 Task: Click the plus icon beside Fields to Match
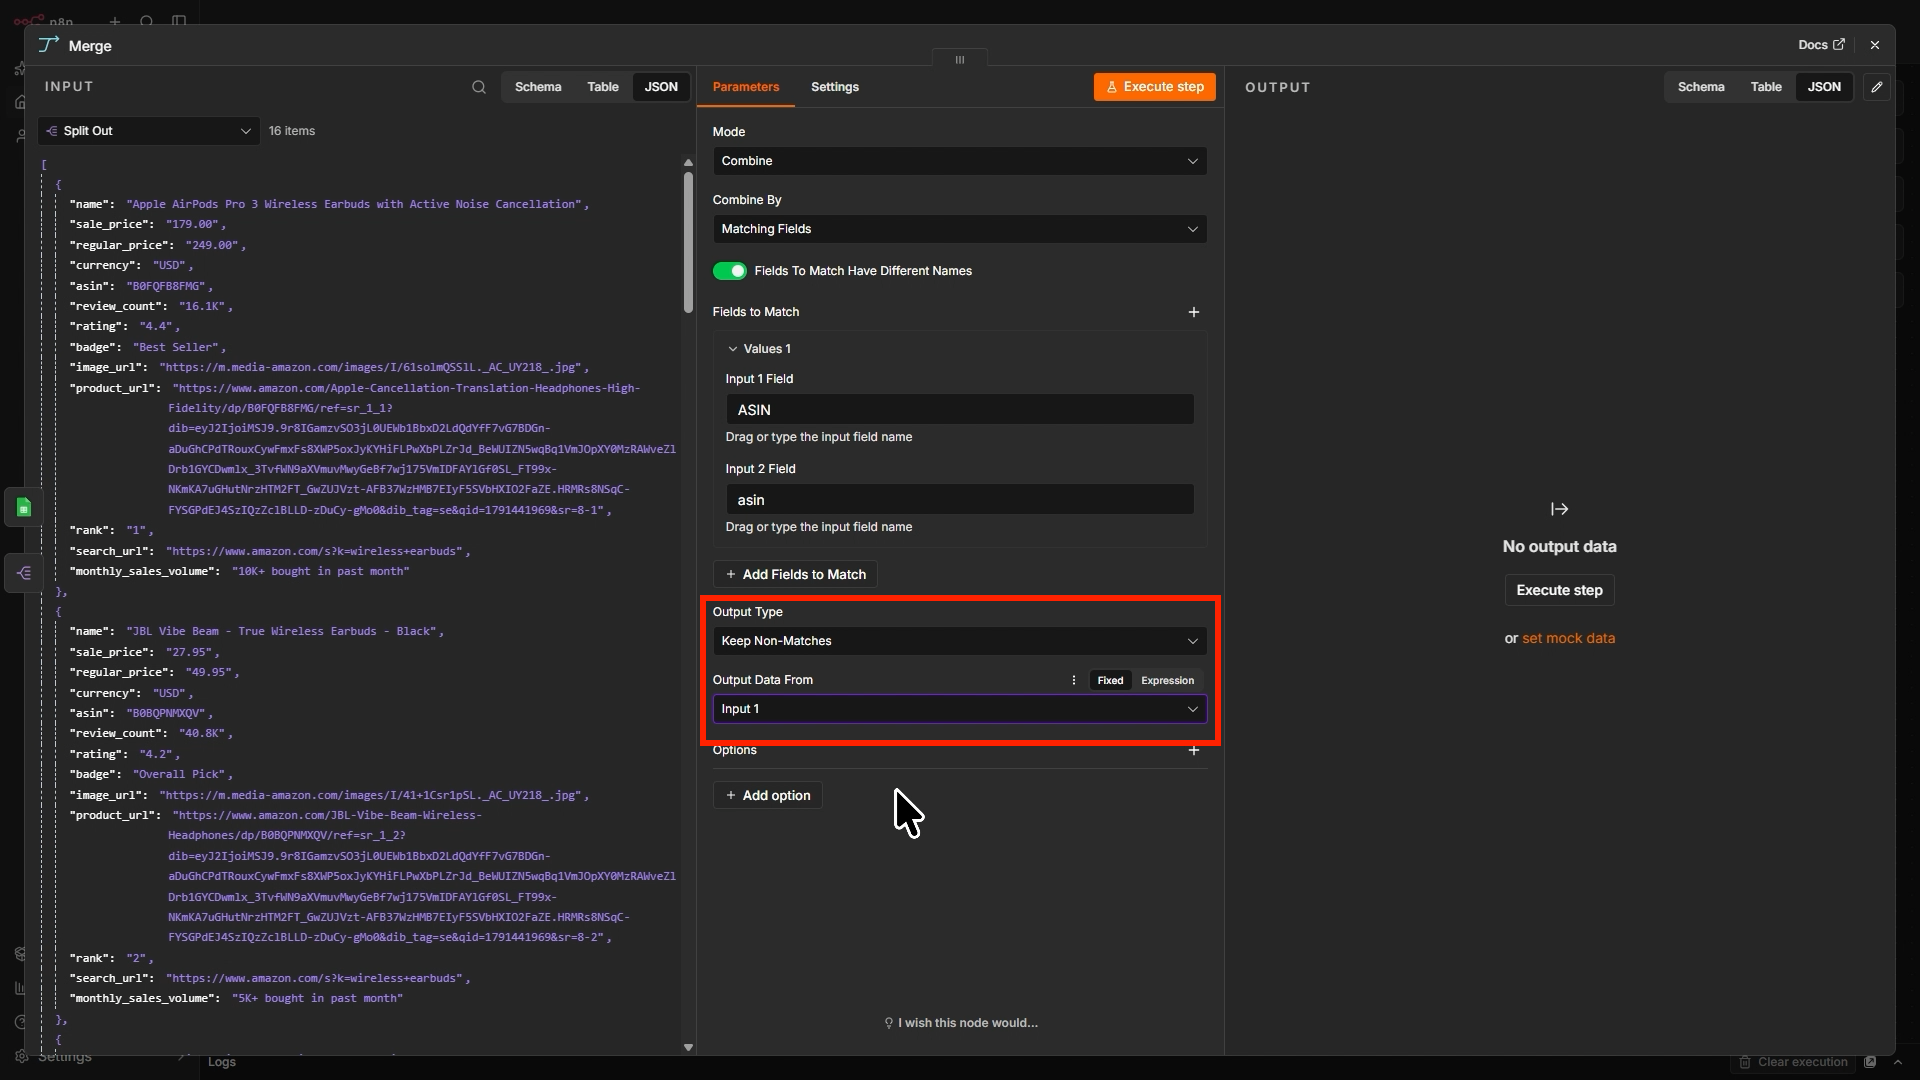coord(1193,312)
